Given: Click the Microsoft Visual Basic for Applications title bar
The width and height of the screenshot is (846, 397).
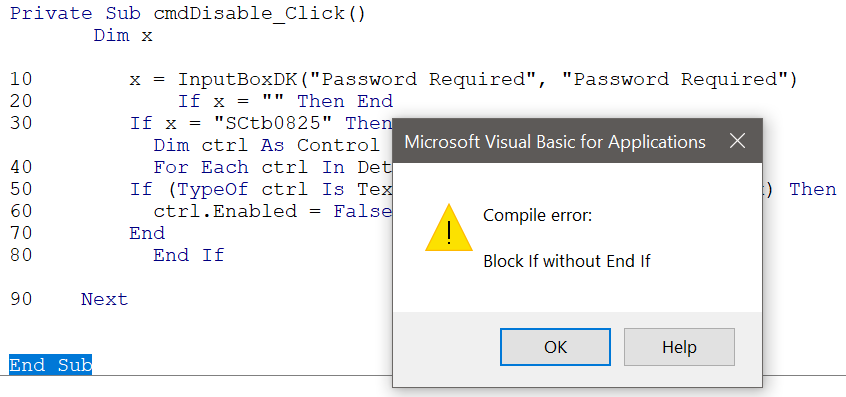Looking at the screenshot, I should click(x=555, y=141).
